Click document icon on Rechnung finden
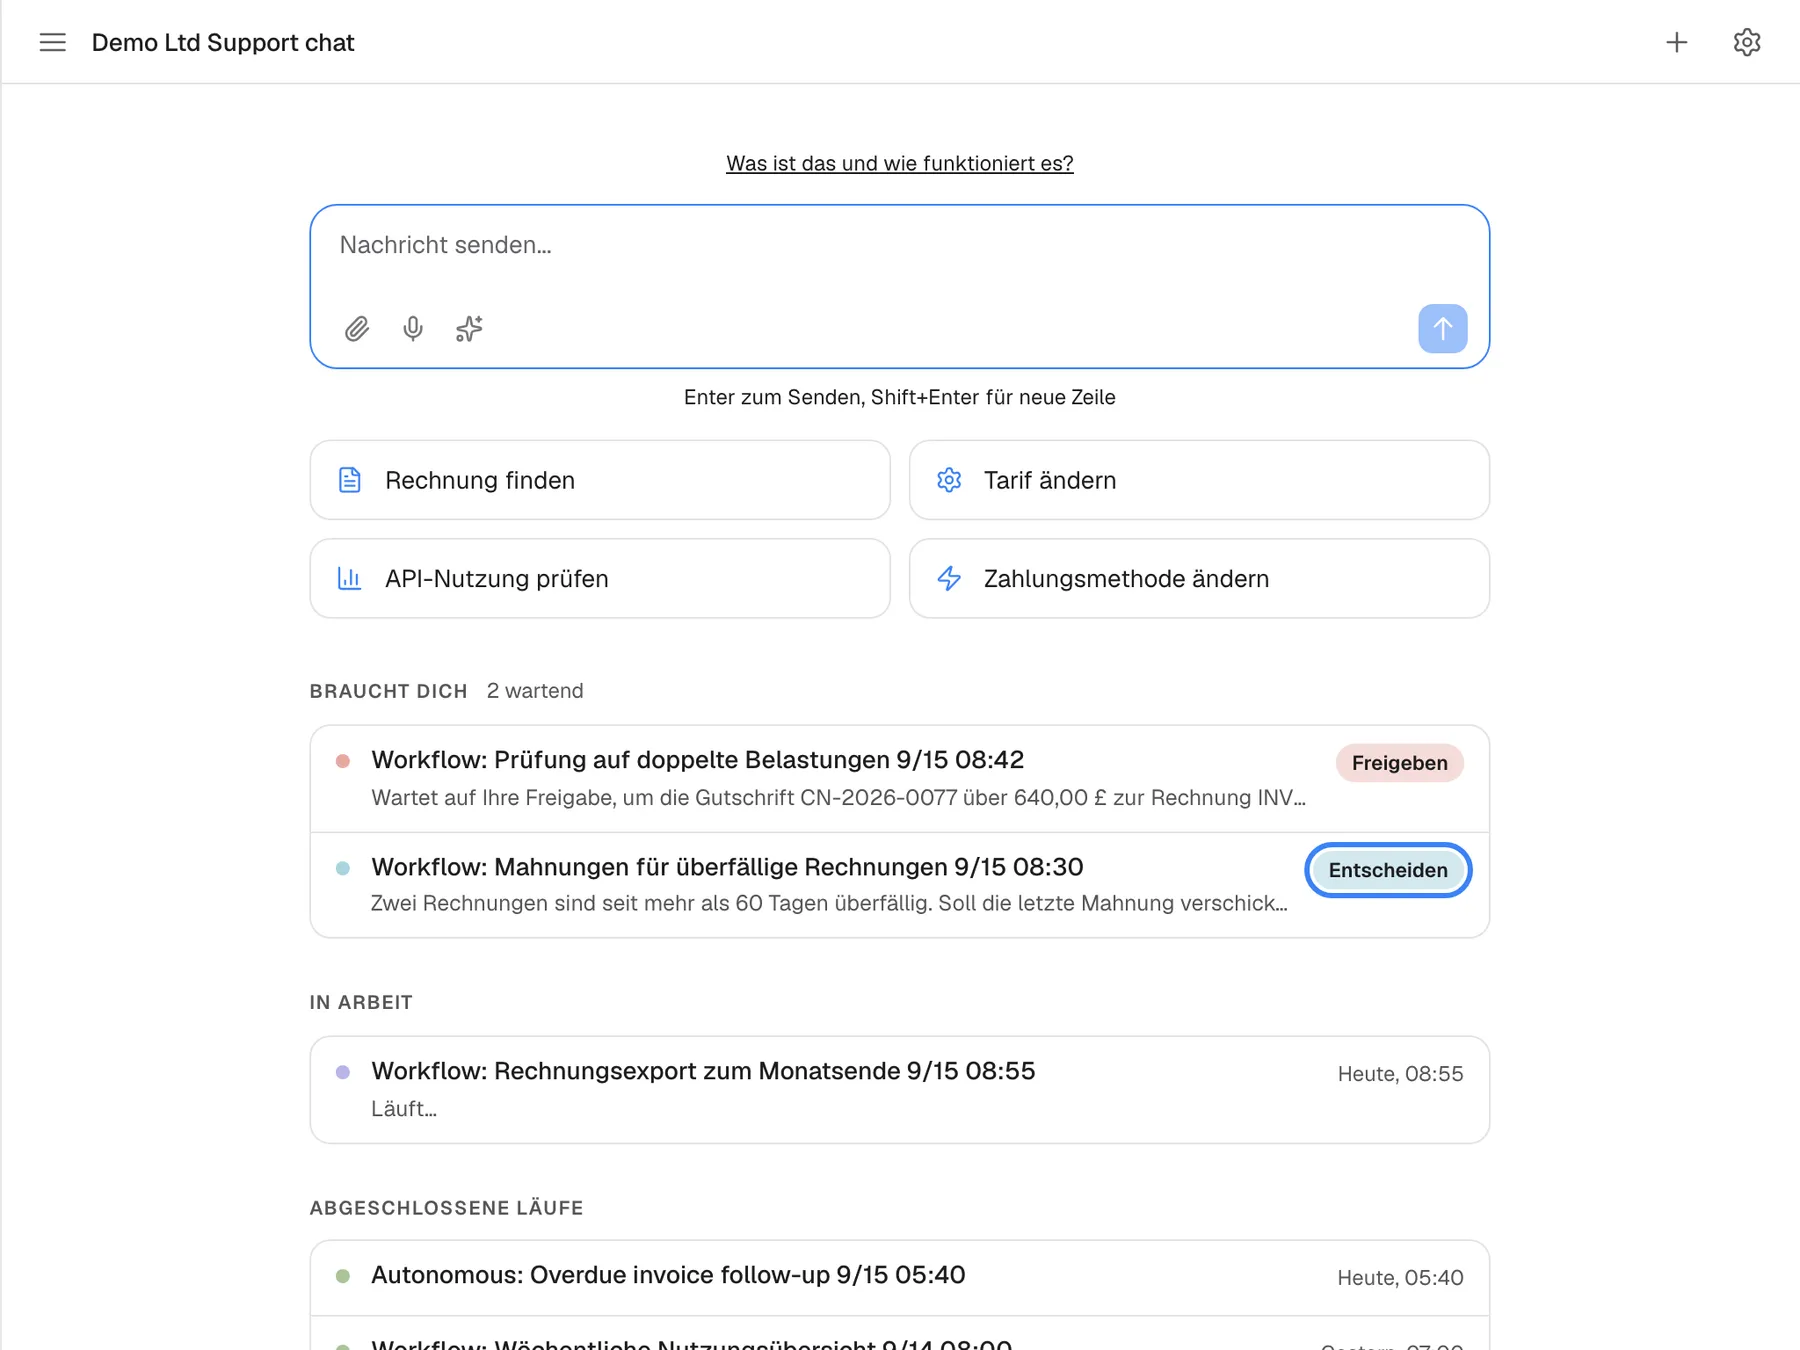Screen dimensions: 1800x1350 [x=349, y=480]
